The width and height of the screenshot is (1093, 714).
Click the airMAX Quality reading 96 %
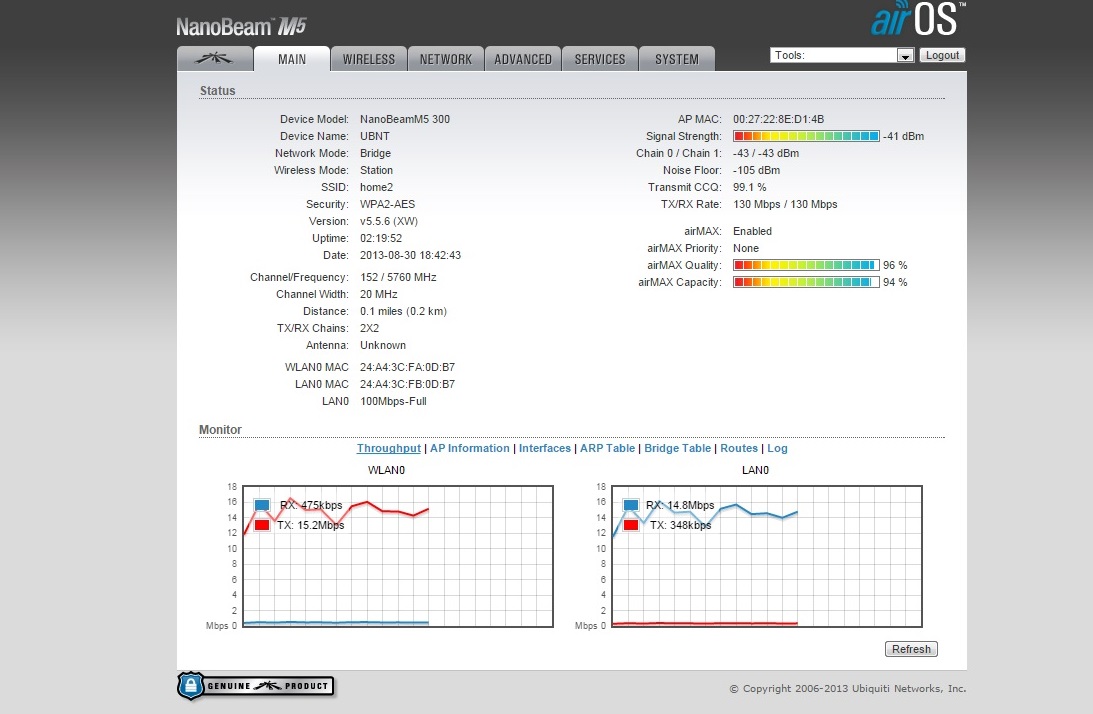(x=895, y=265)
